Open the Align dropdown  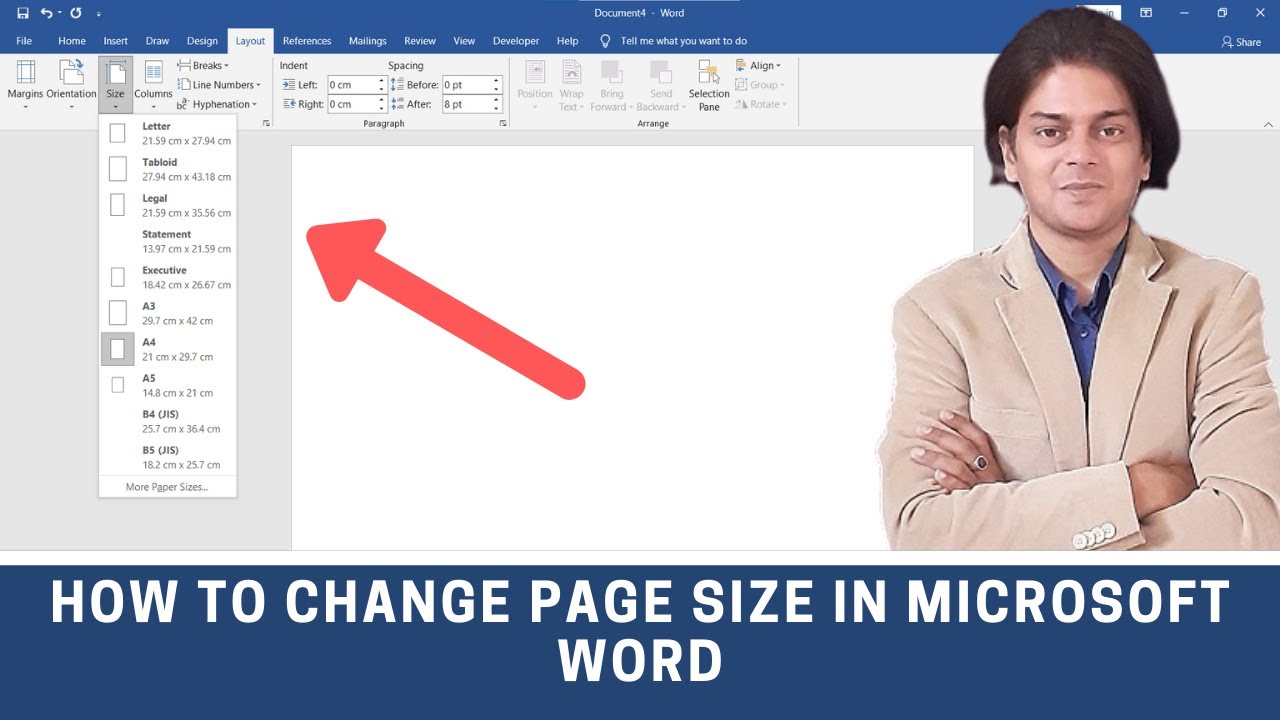tap(758, 66)
